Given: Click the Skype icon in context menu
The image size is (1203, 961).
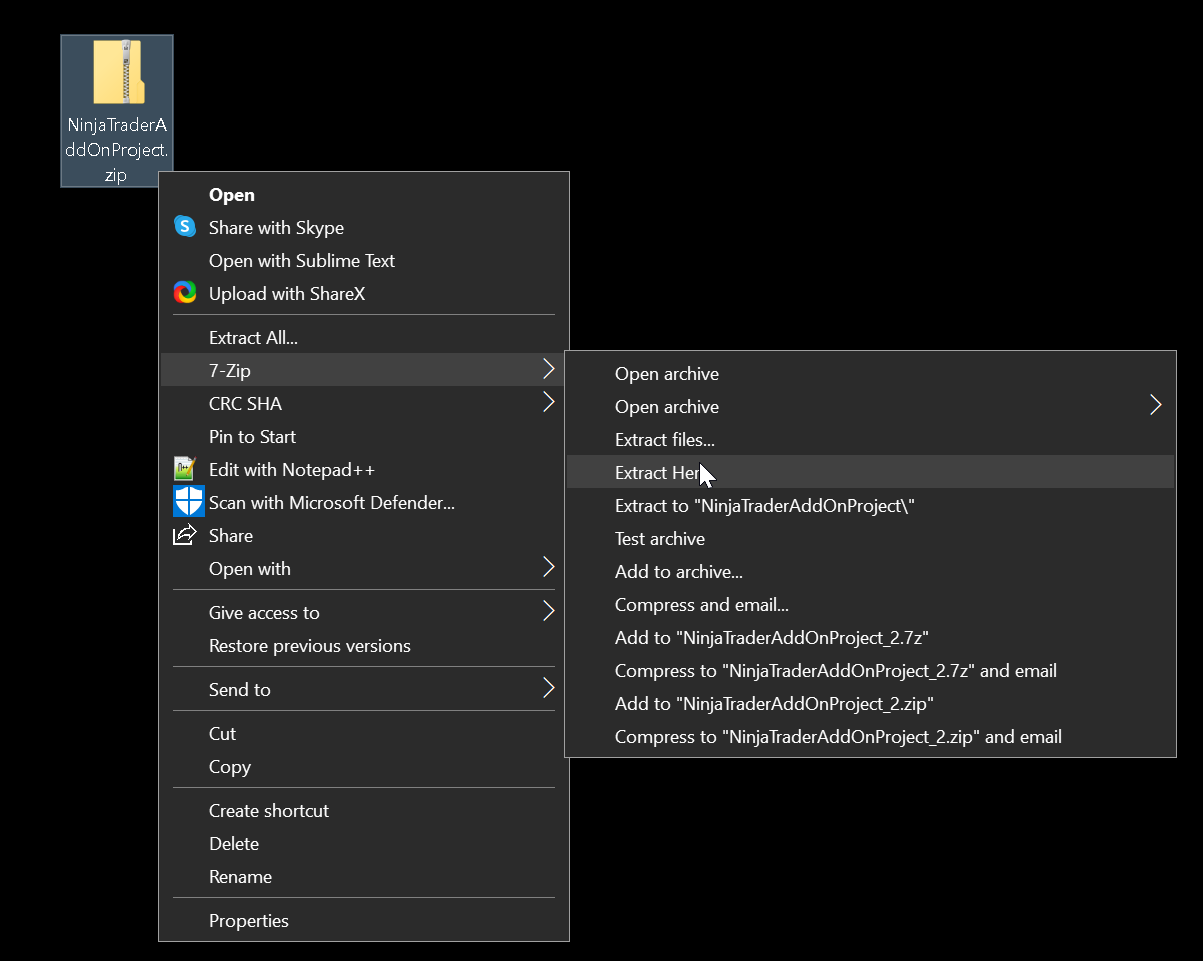Looking at the screenshot, I should click(185, 227).
